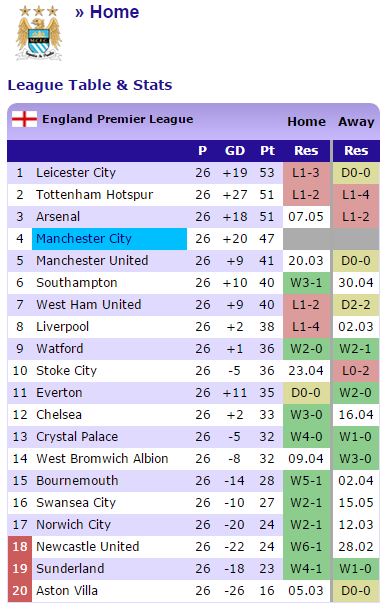Click Newcastle United home result W6-1
390x612 pixels.
pyautogui.click(x=306, y=546)
